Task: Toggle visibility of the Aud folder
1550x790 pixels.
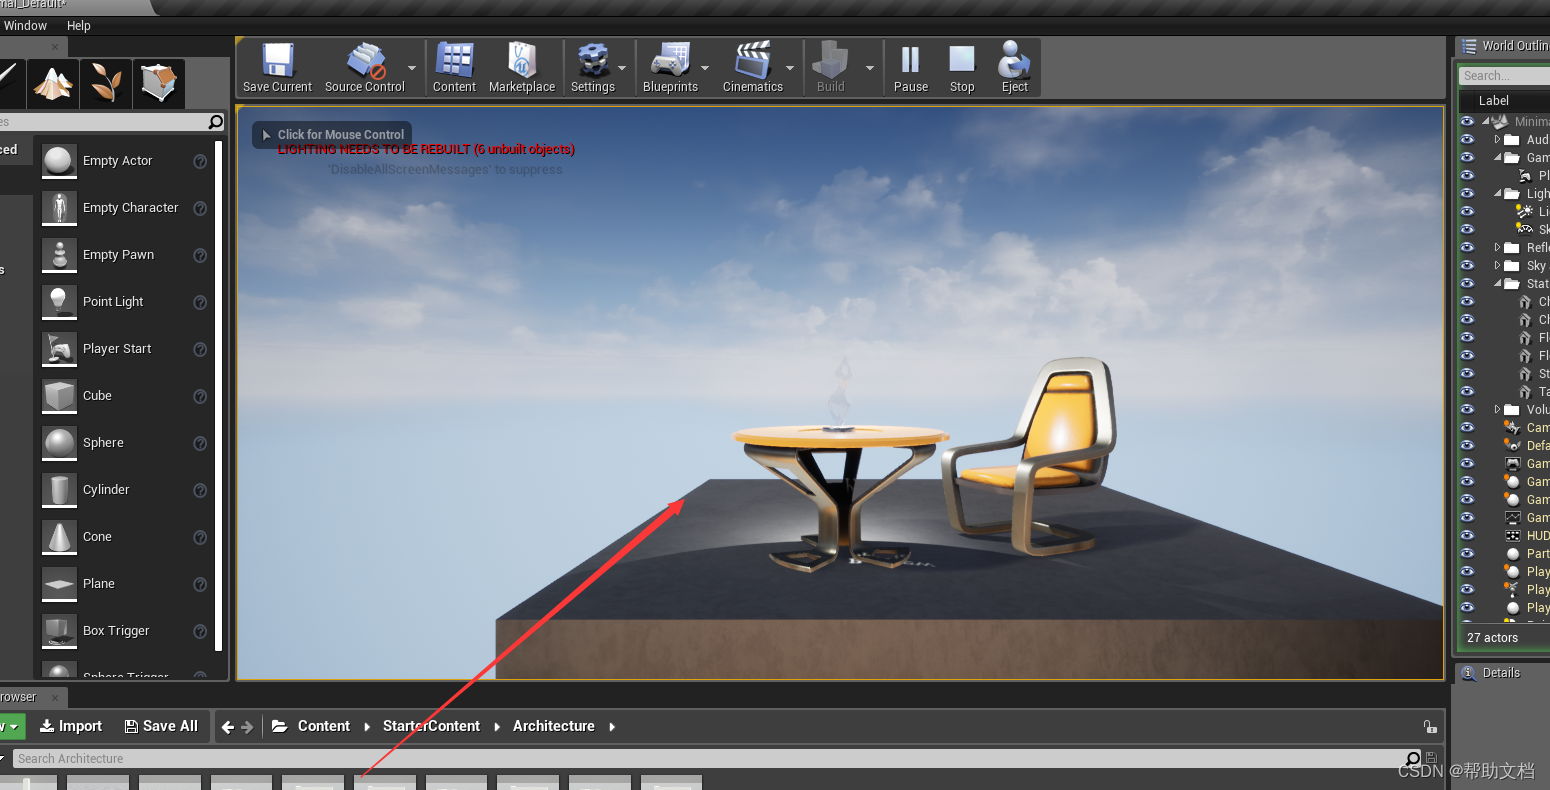Action: click(1467, 140)
